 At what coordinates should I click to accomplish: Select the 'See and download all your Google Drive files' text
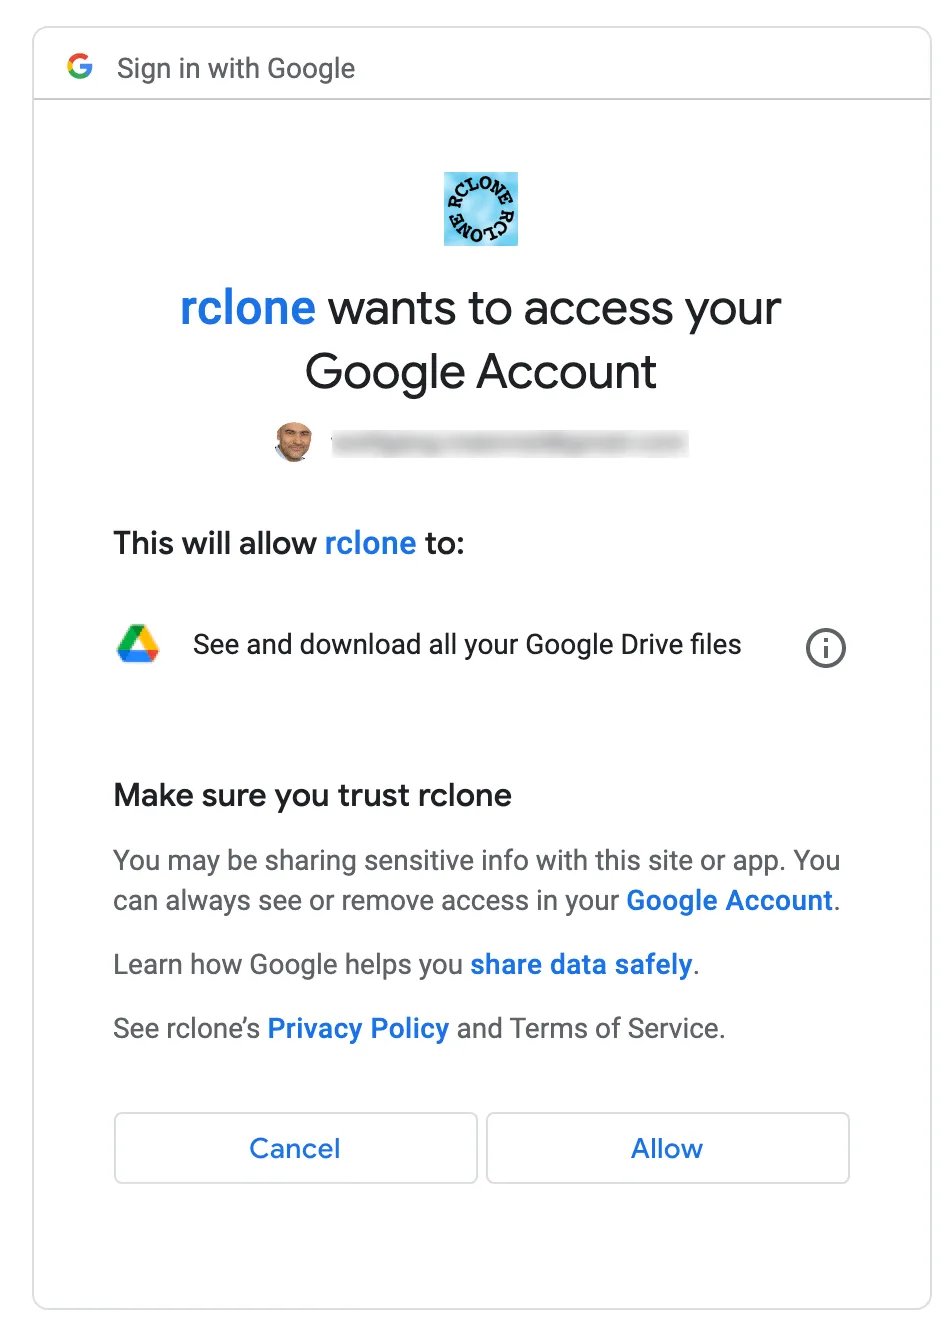click(467, 645)
